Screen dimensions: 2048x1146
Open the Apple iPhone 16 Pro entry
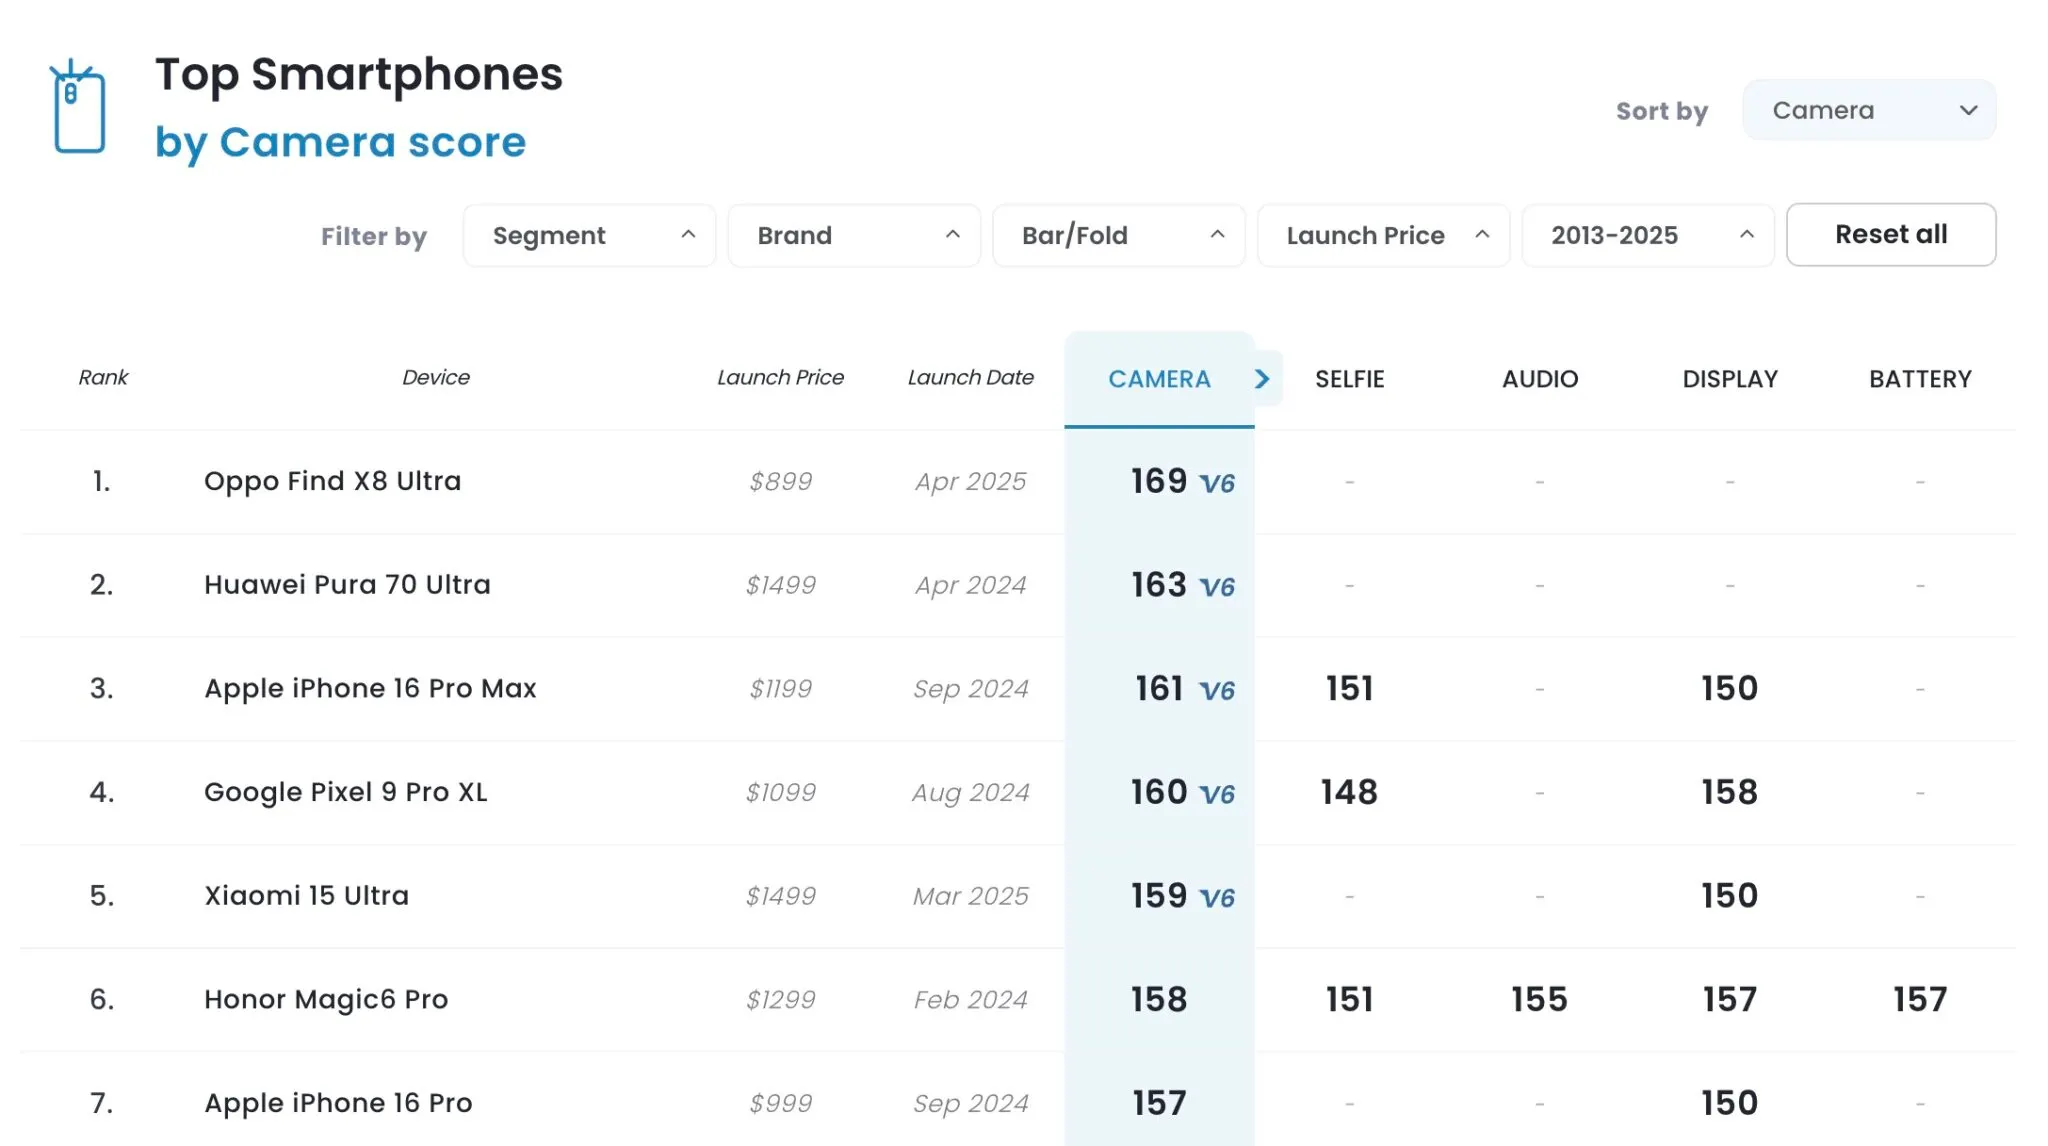(338, 1103)
